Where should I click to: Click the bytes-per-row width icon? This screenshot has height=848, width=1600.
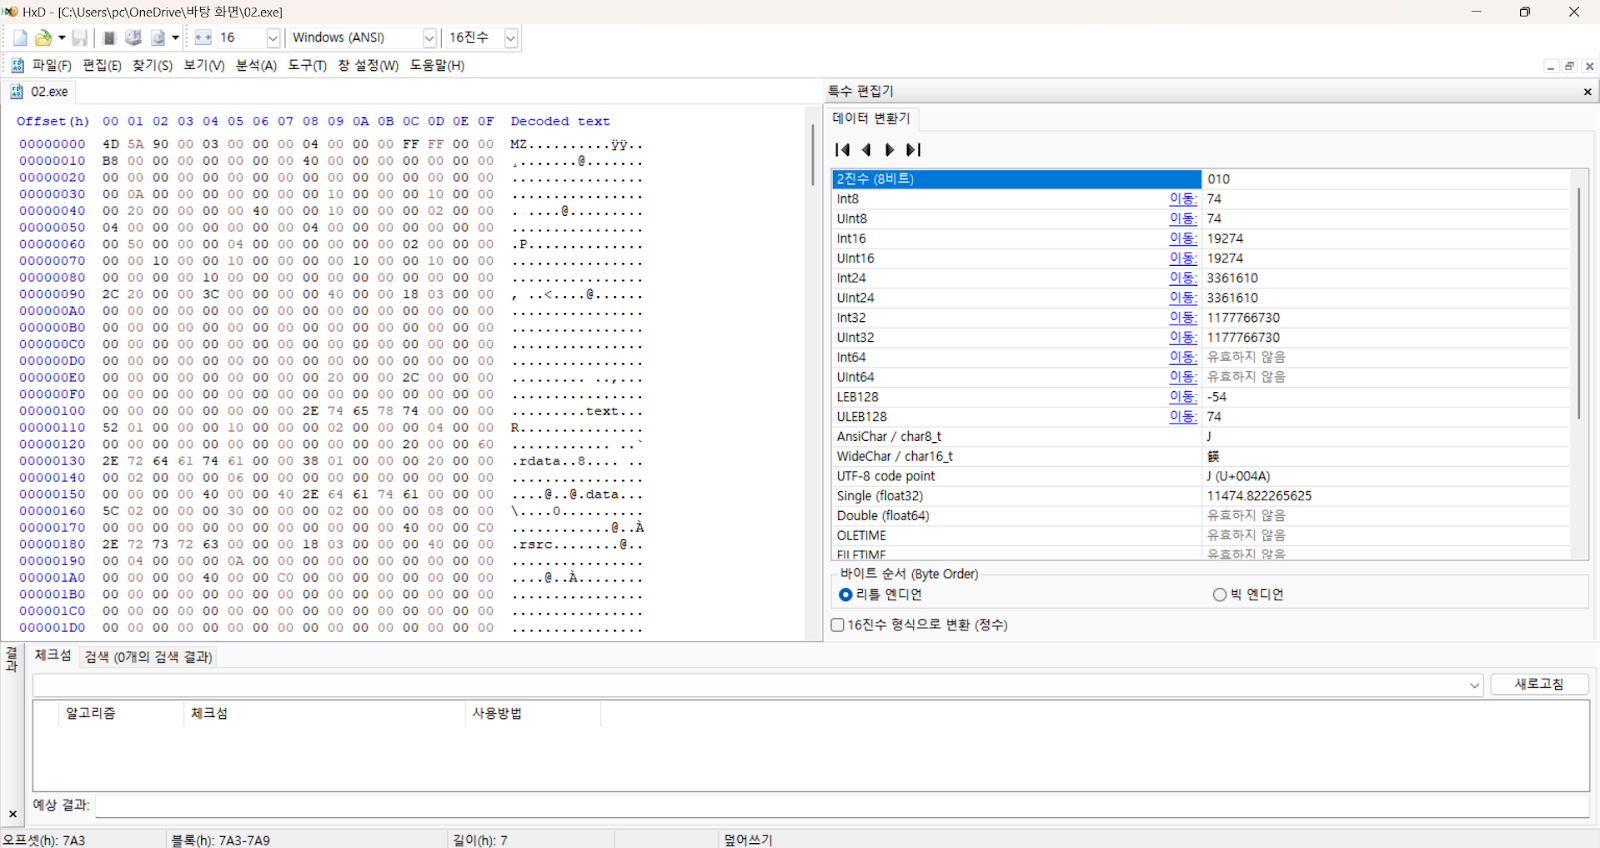203,38
